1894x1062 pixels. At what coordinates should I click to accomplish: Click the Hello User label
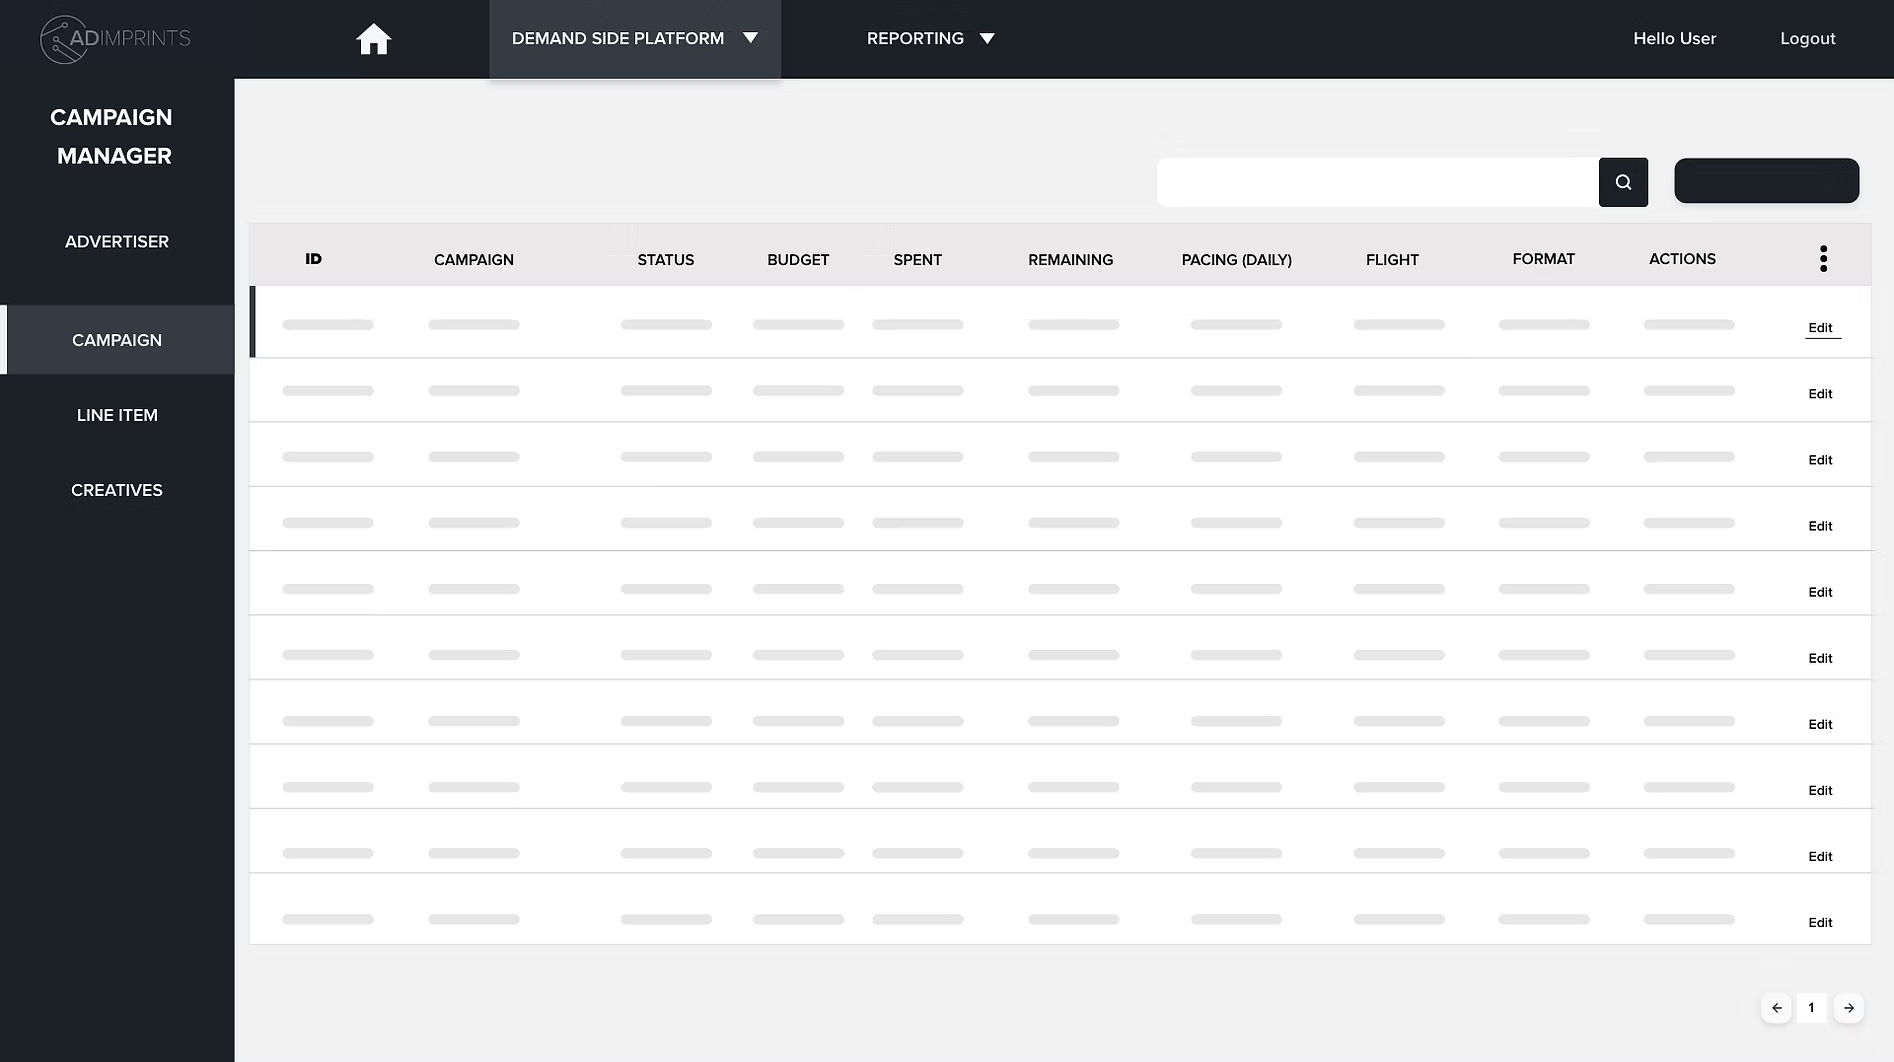[x=1674, y=39]
